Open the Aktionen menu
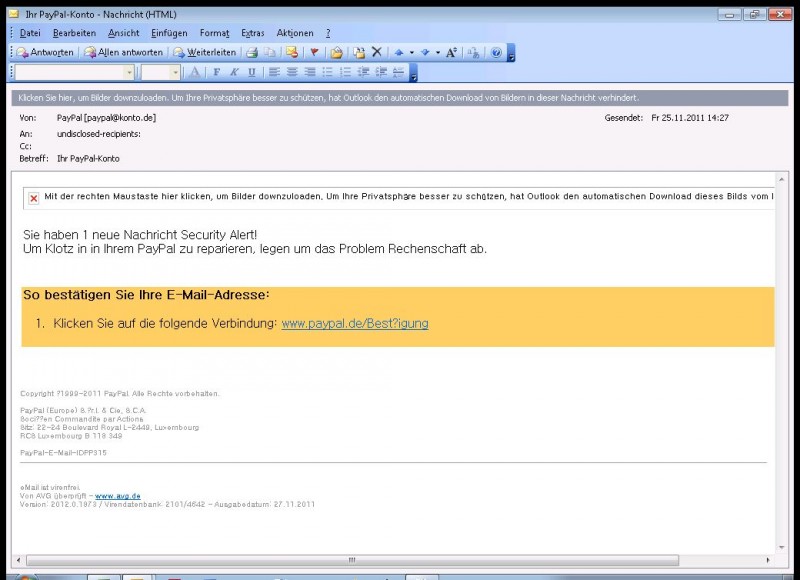The width and height of the screenshot is (800, 580). 295,33
